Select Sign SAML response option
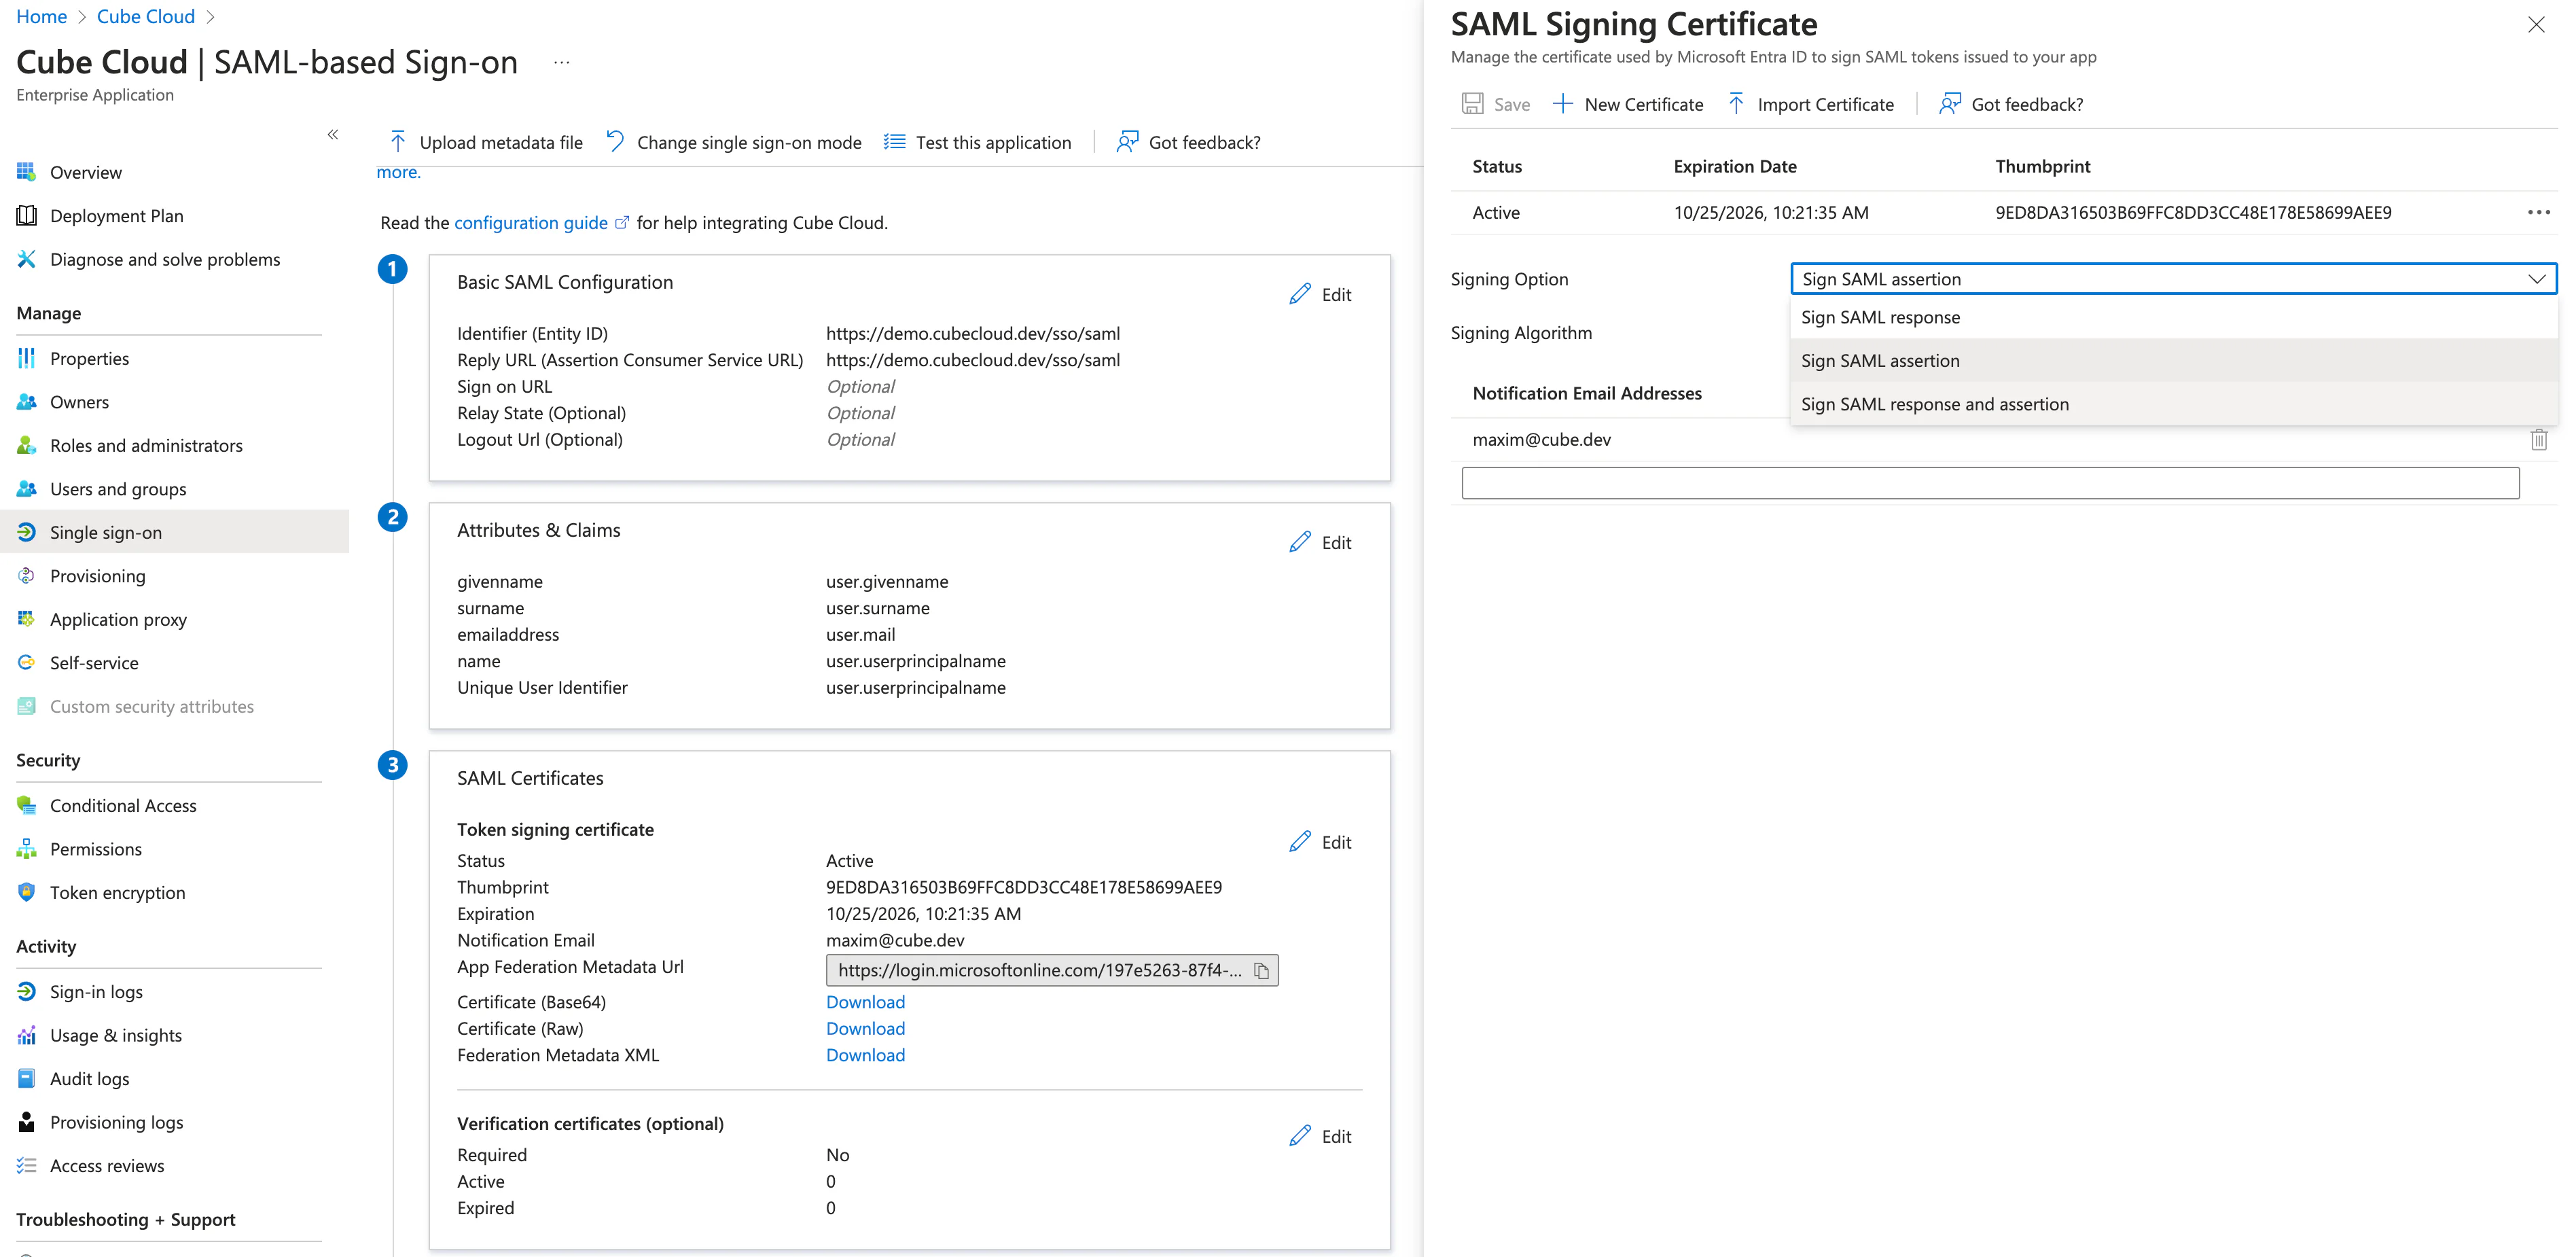This screenshot has height=1257, width=2576. pos(1880,317)
